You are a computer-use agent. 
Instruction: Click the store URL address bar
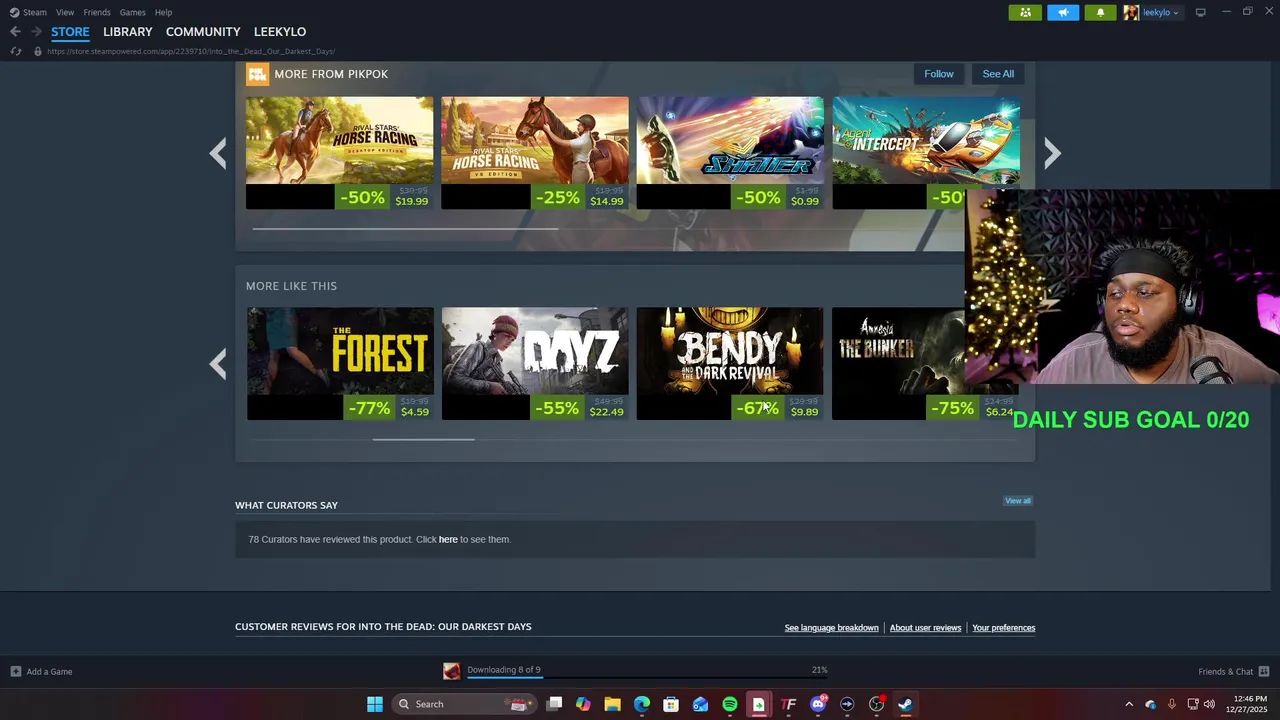[190, 51]
